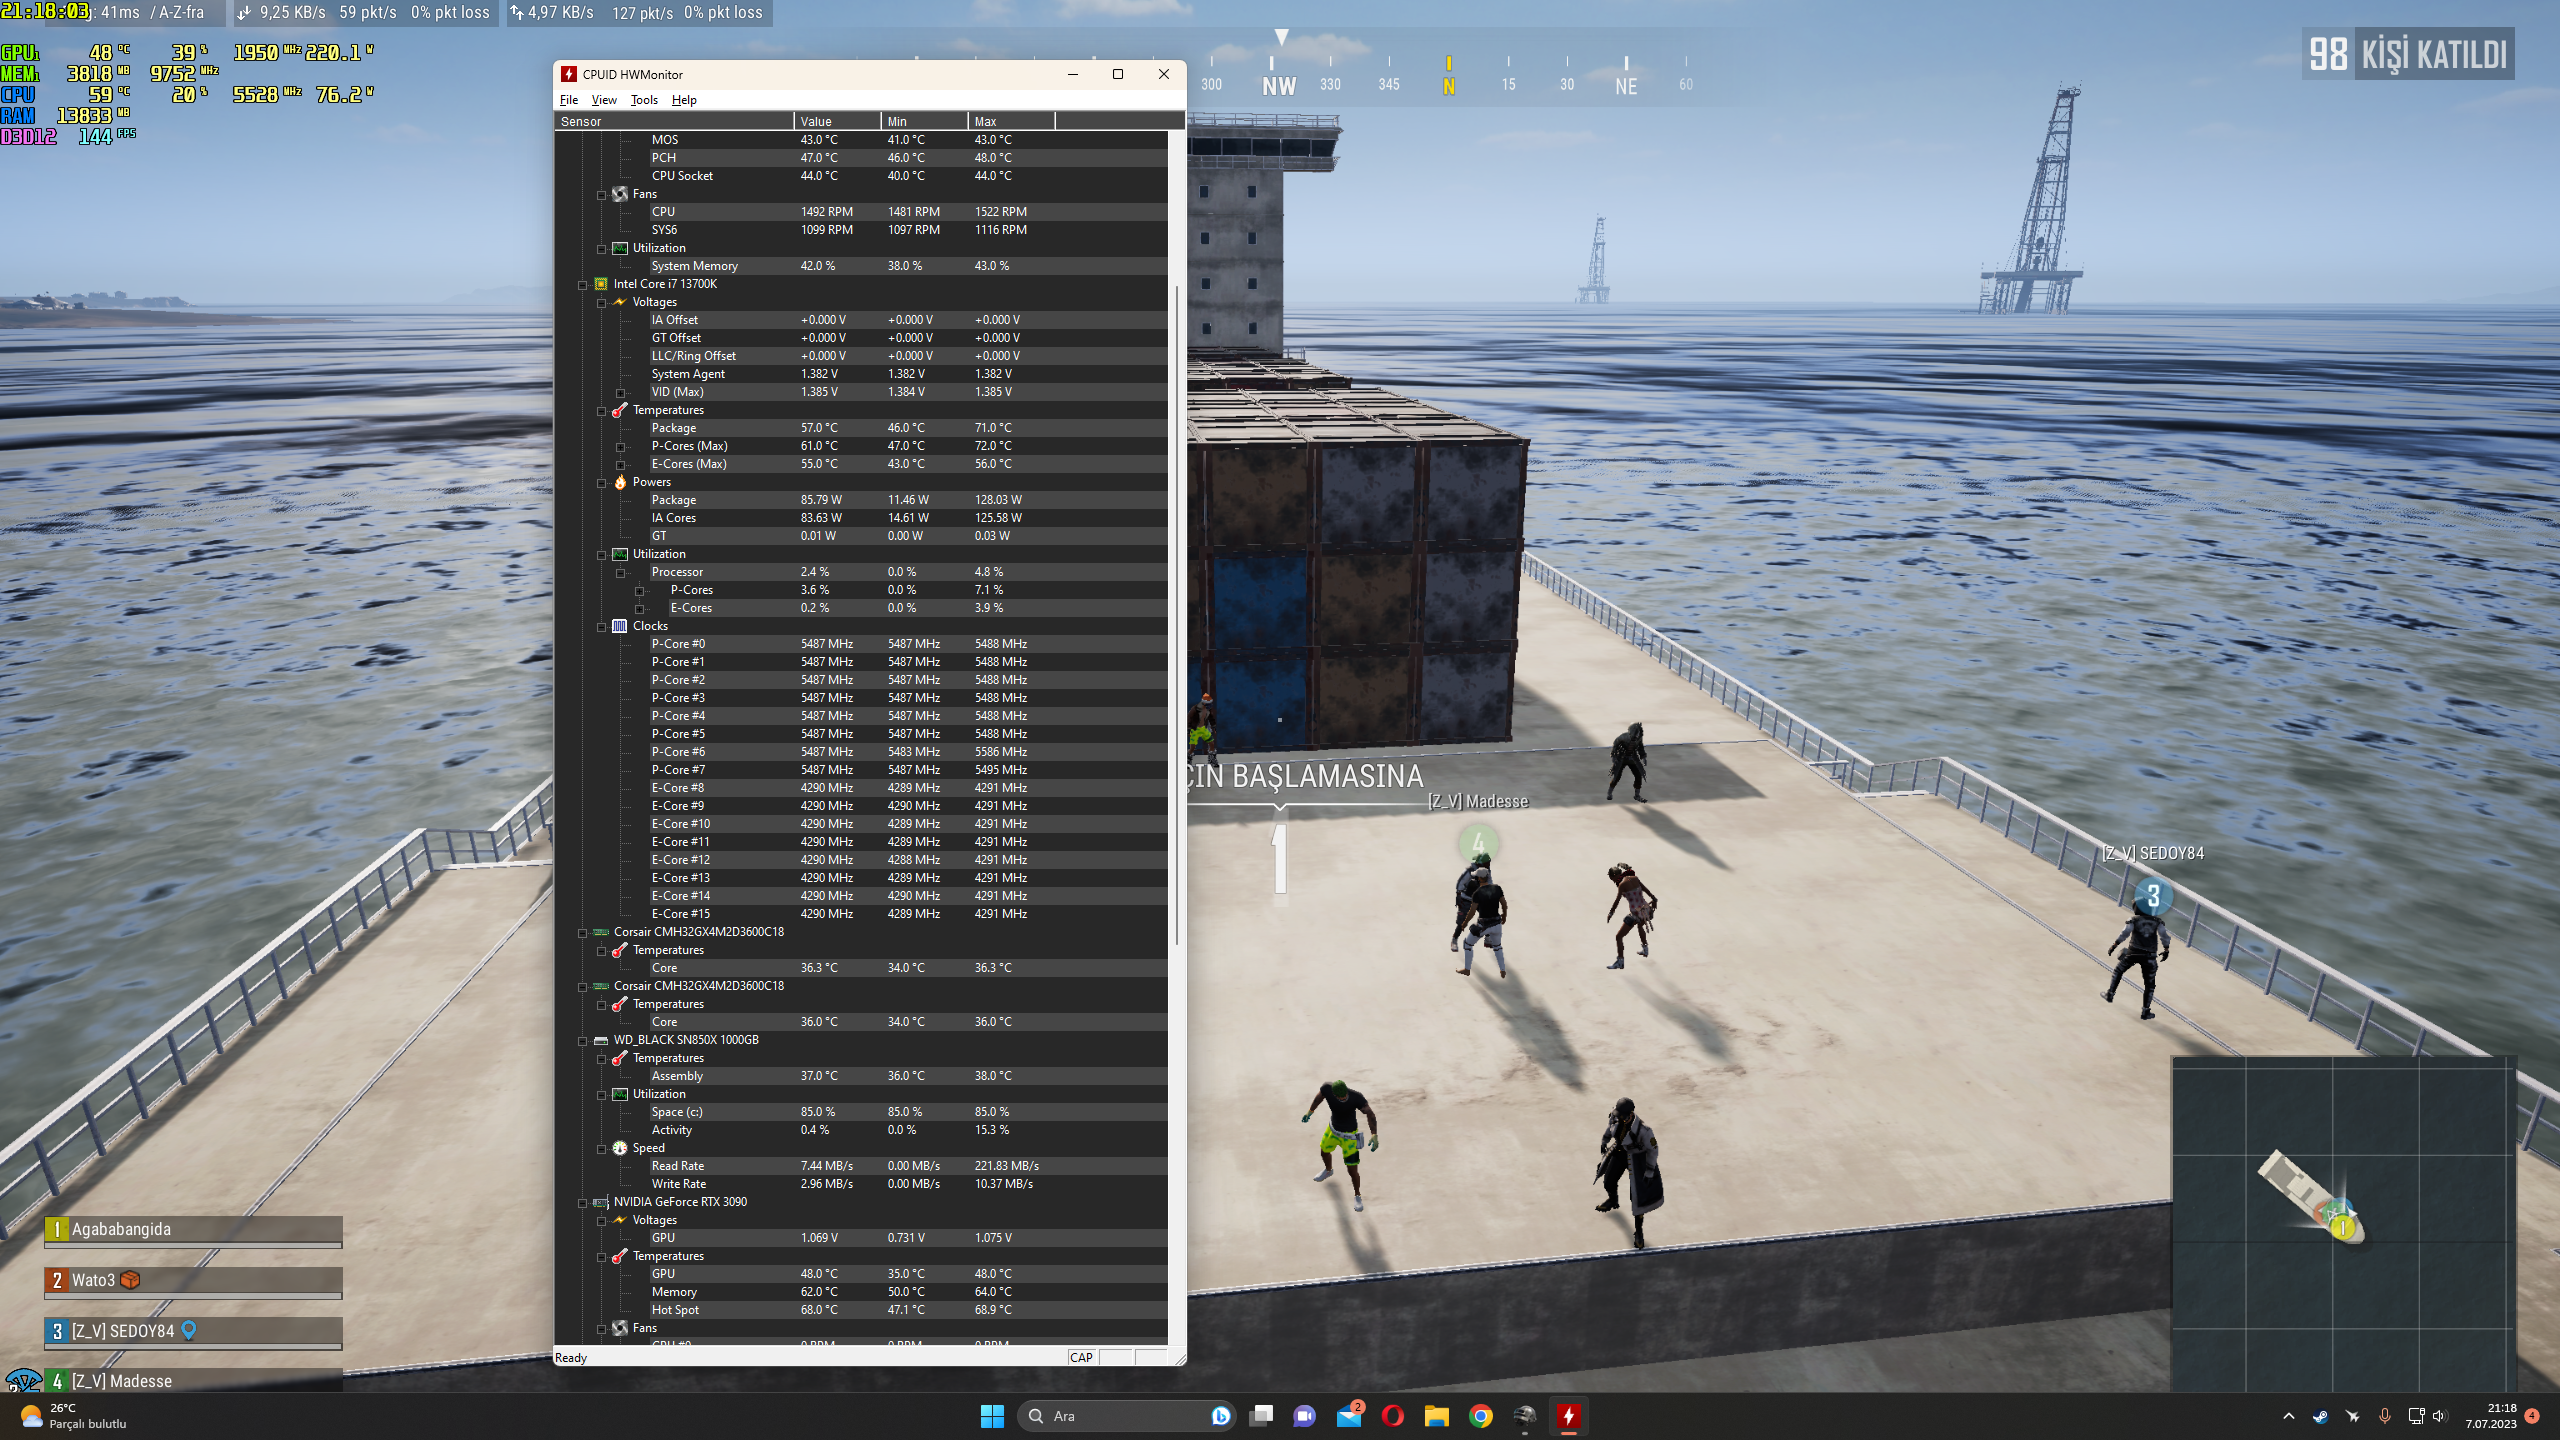Open the Help menu in HWMonitor
This screenshot has width=2560, height=1440.
pyautogui.click(x=684, y=100)
